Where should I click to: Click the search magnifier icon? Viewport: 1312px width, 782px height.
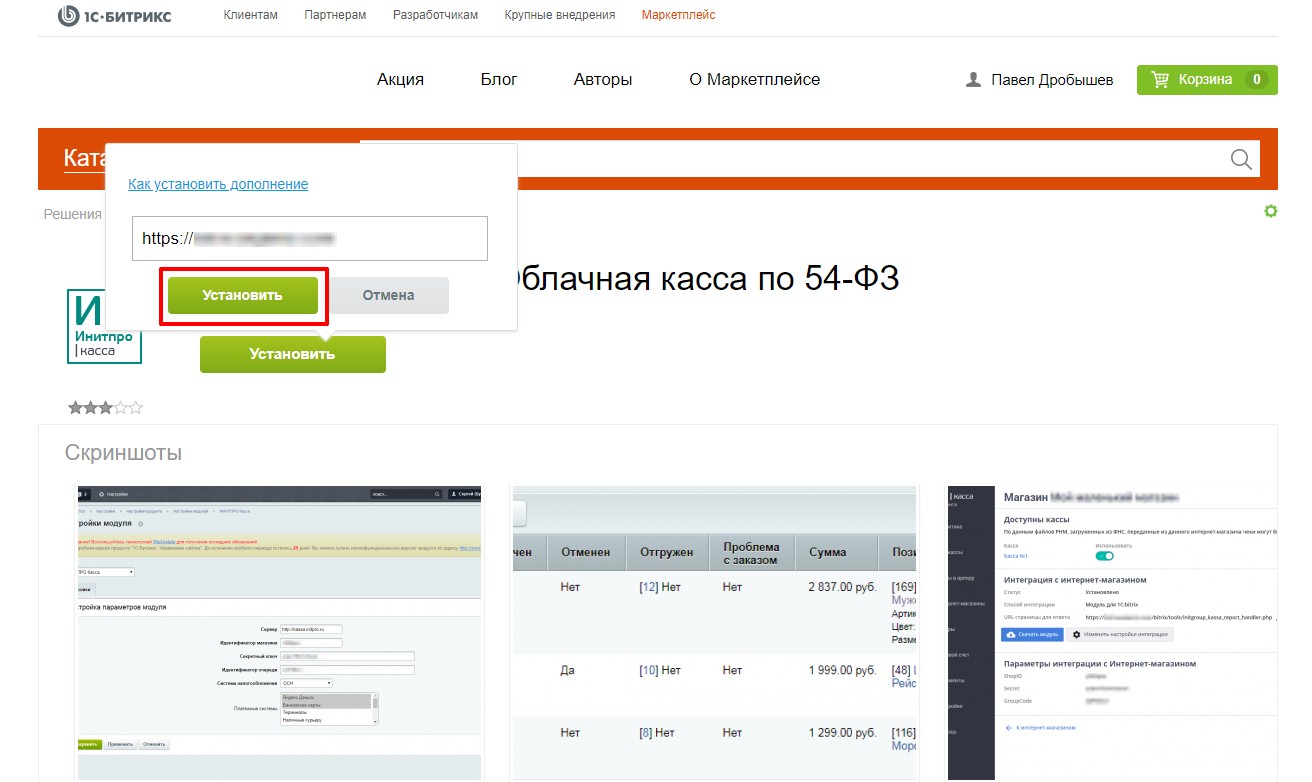pos(1241,159)
